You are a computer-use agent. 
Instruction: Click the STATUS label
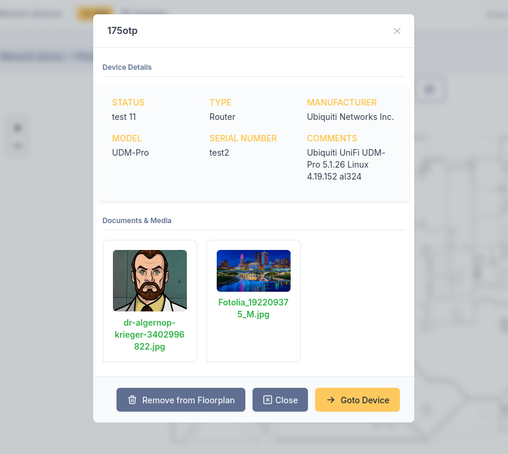(128, 102)
